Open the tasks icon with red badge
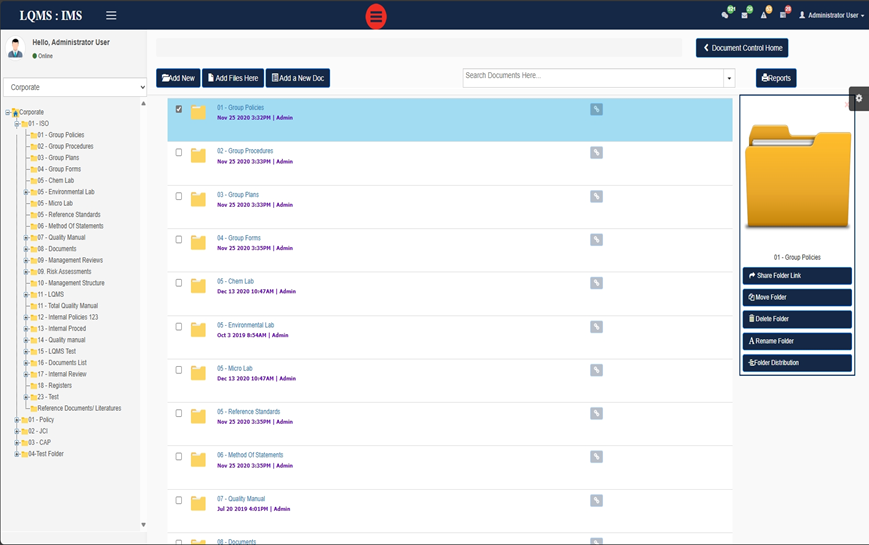 click(x=783, y=15)
